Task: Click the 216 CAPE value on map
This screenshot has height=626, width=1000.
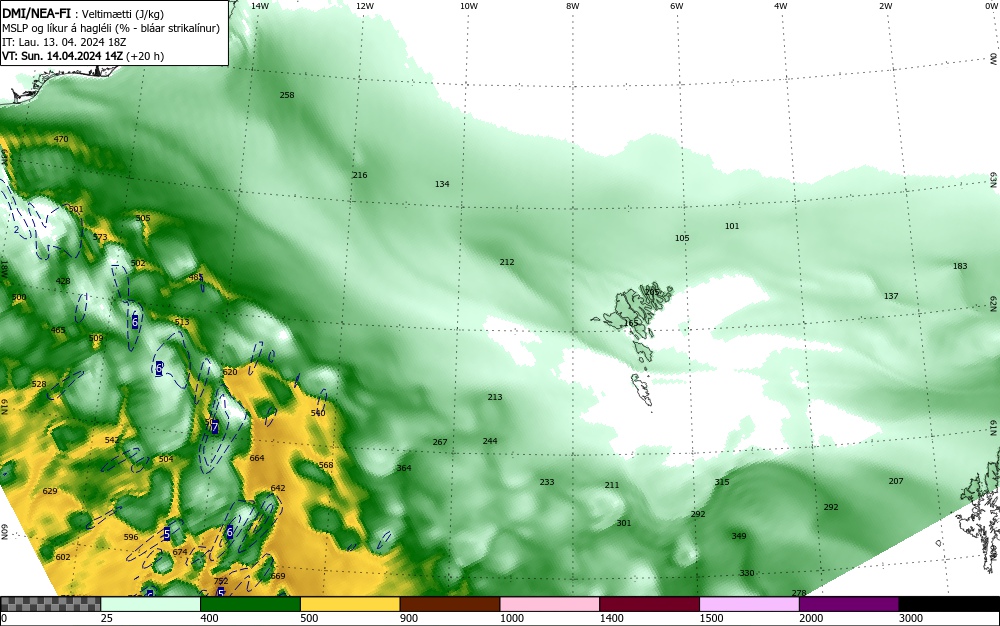Action: click(360, 175)
